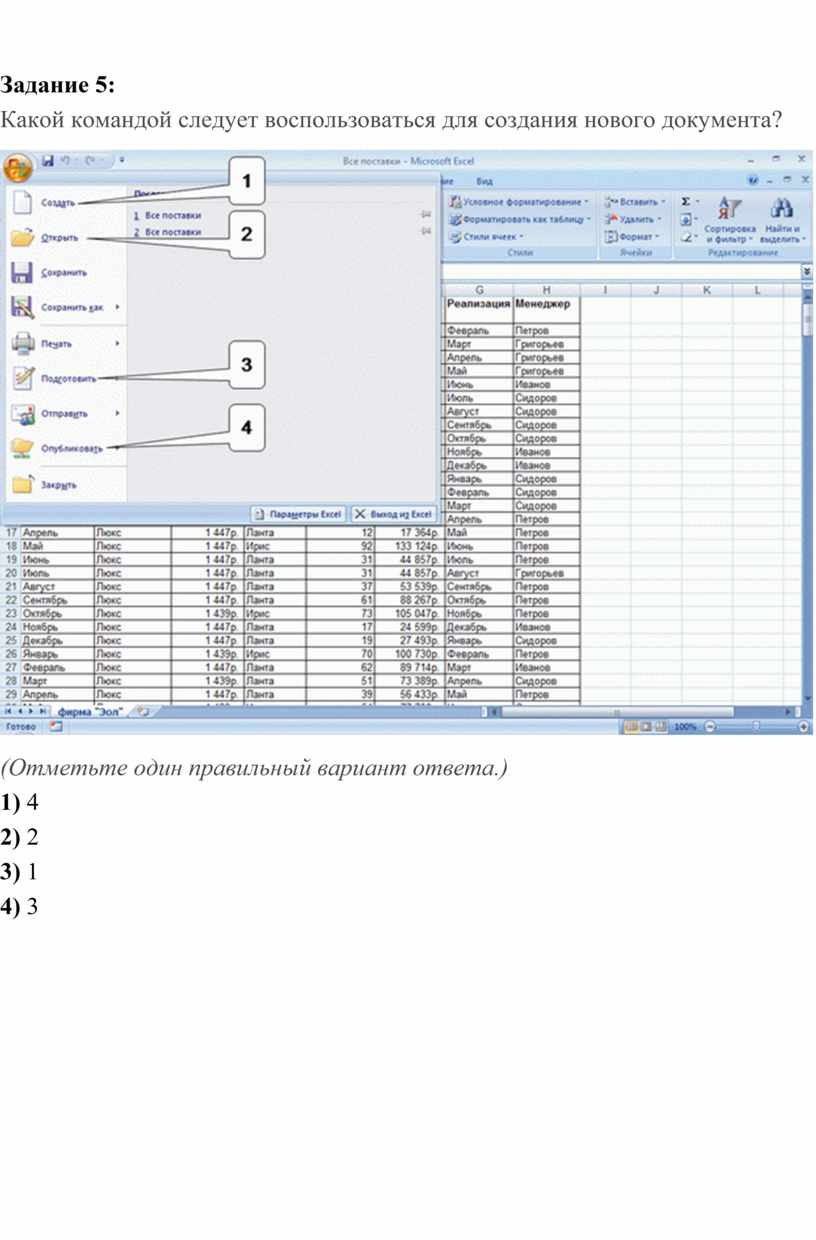816x1240 pixels.
Task: Switch to Page Break Preview button
Action: tap(660, 727)
